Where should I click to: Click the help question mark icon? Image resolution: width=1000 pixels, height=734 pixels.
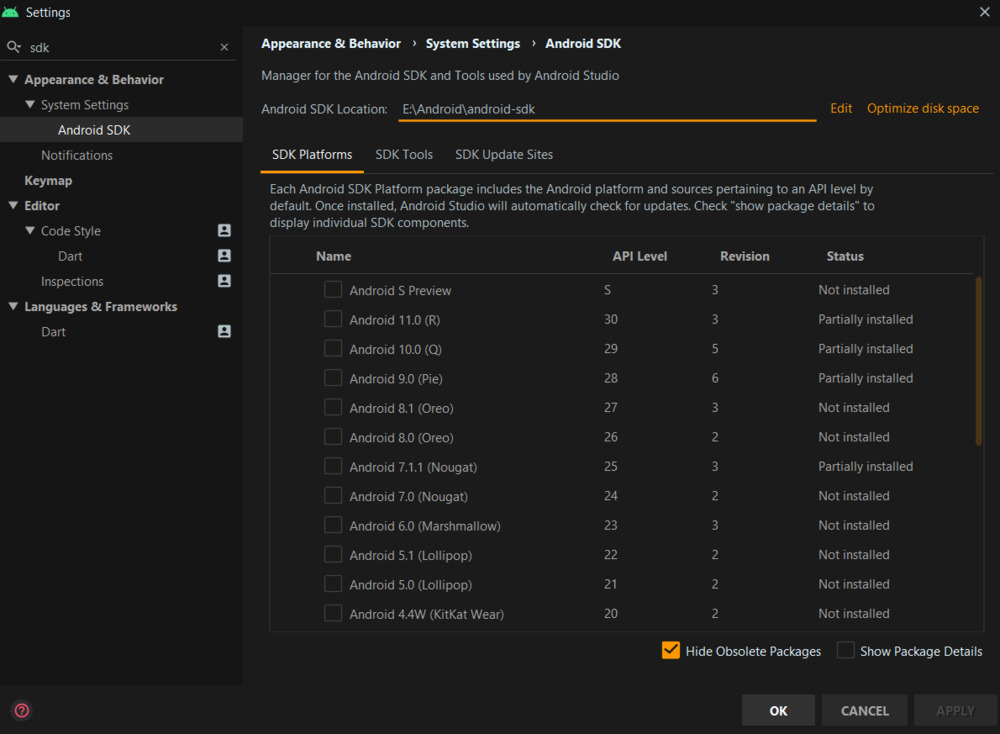click(x=22, y=711)
